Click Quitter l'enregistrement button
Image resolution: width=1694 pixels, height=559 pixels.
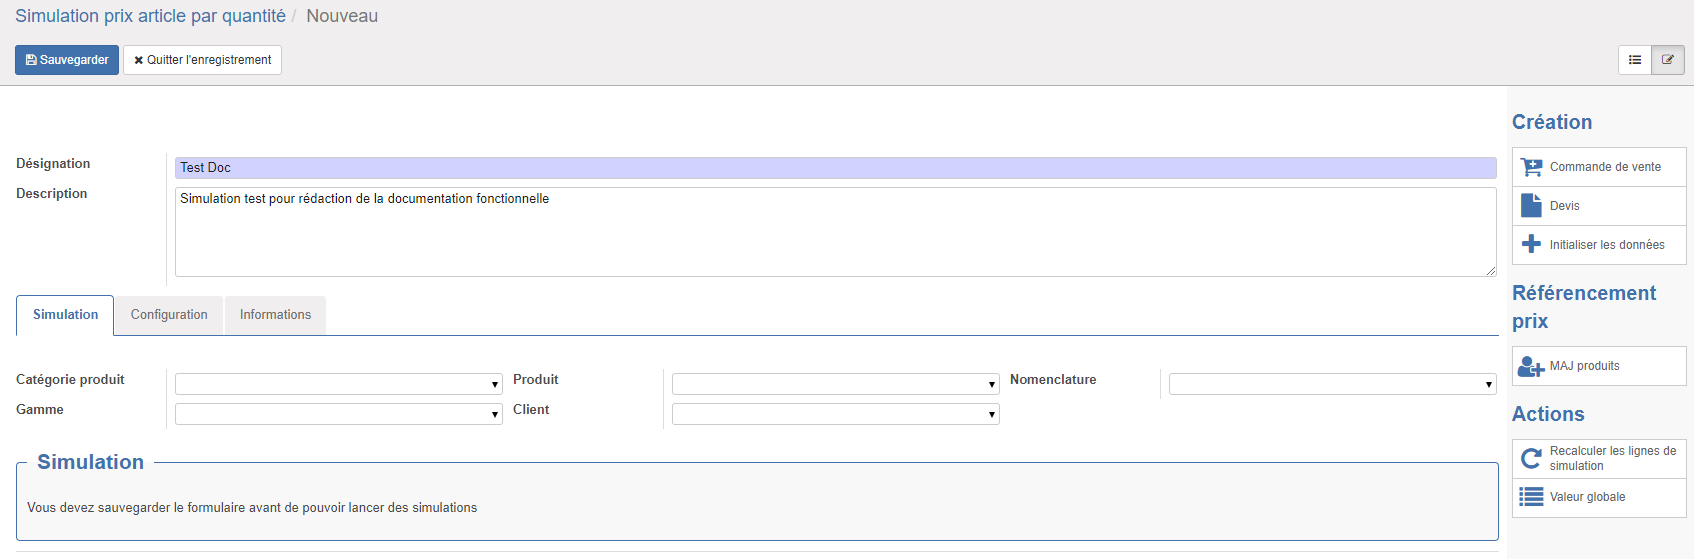202,60
